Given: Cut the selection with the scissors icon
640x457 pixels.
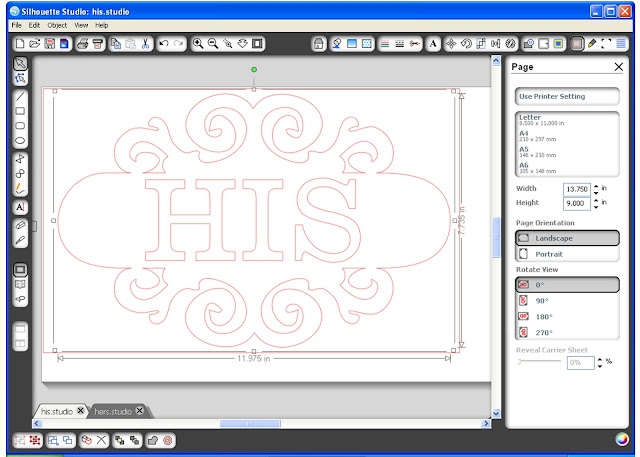Looking at the screenshot, I should (145, 44).
